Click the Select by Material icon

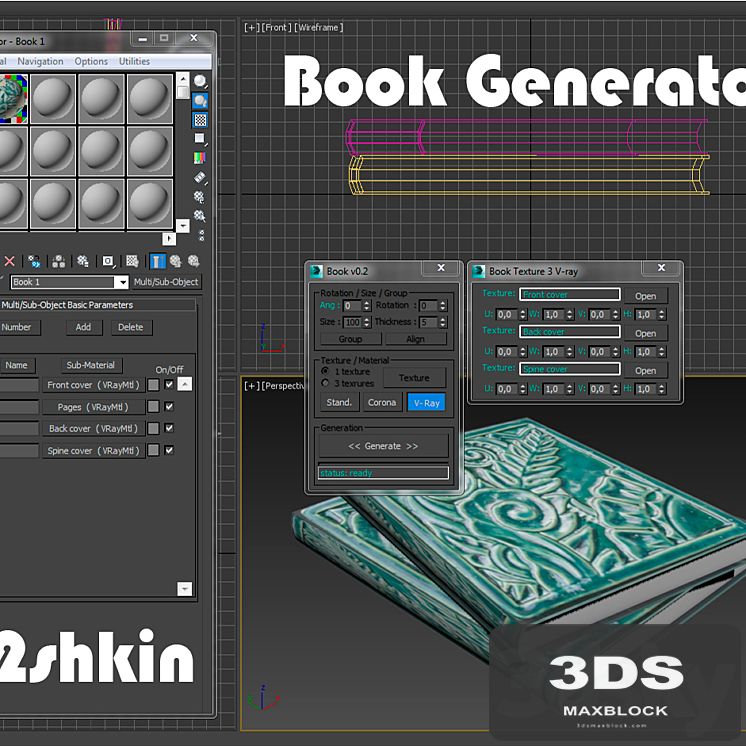tap(200, 216)
